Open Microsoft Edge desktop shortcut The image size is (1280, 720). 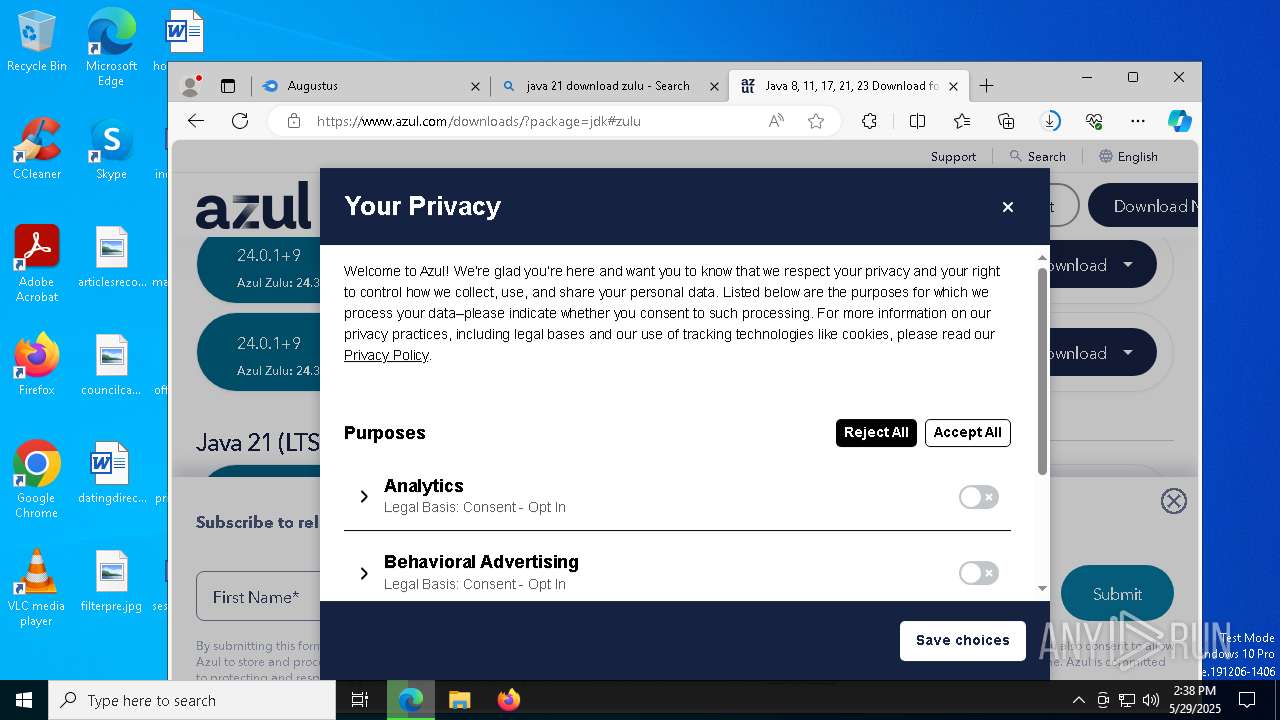tap(111, 47)
